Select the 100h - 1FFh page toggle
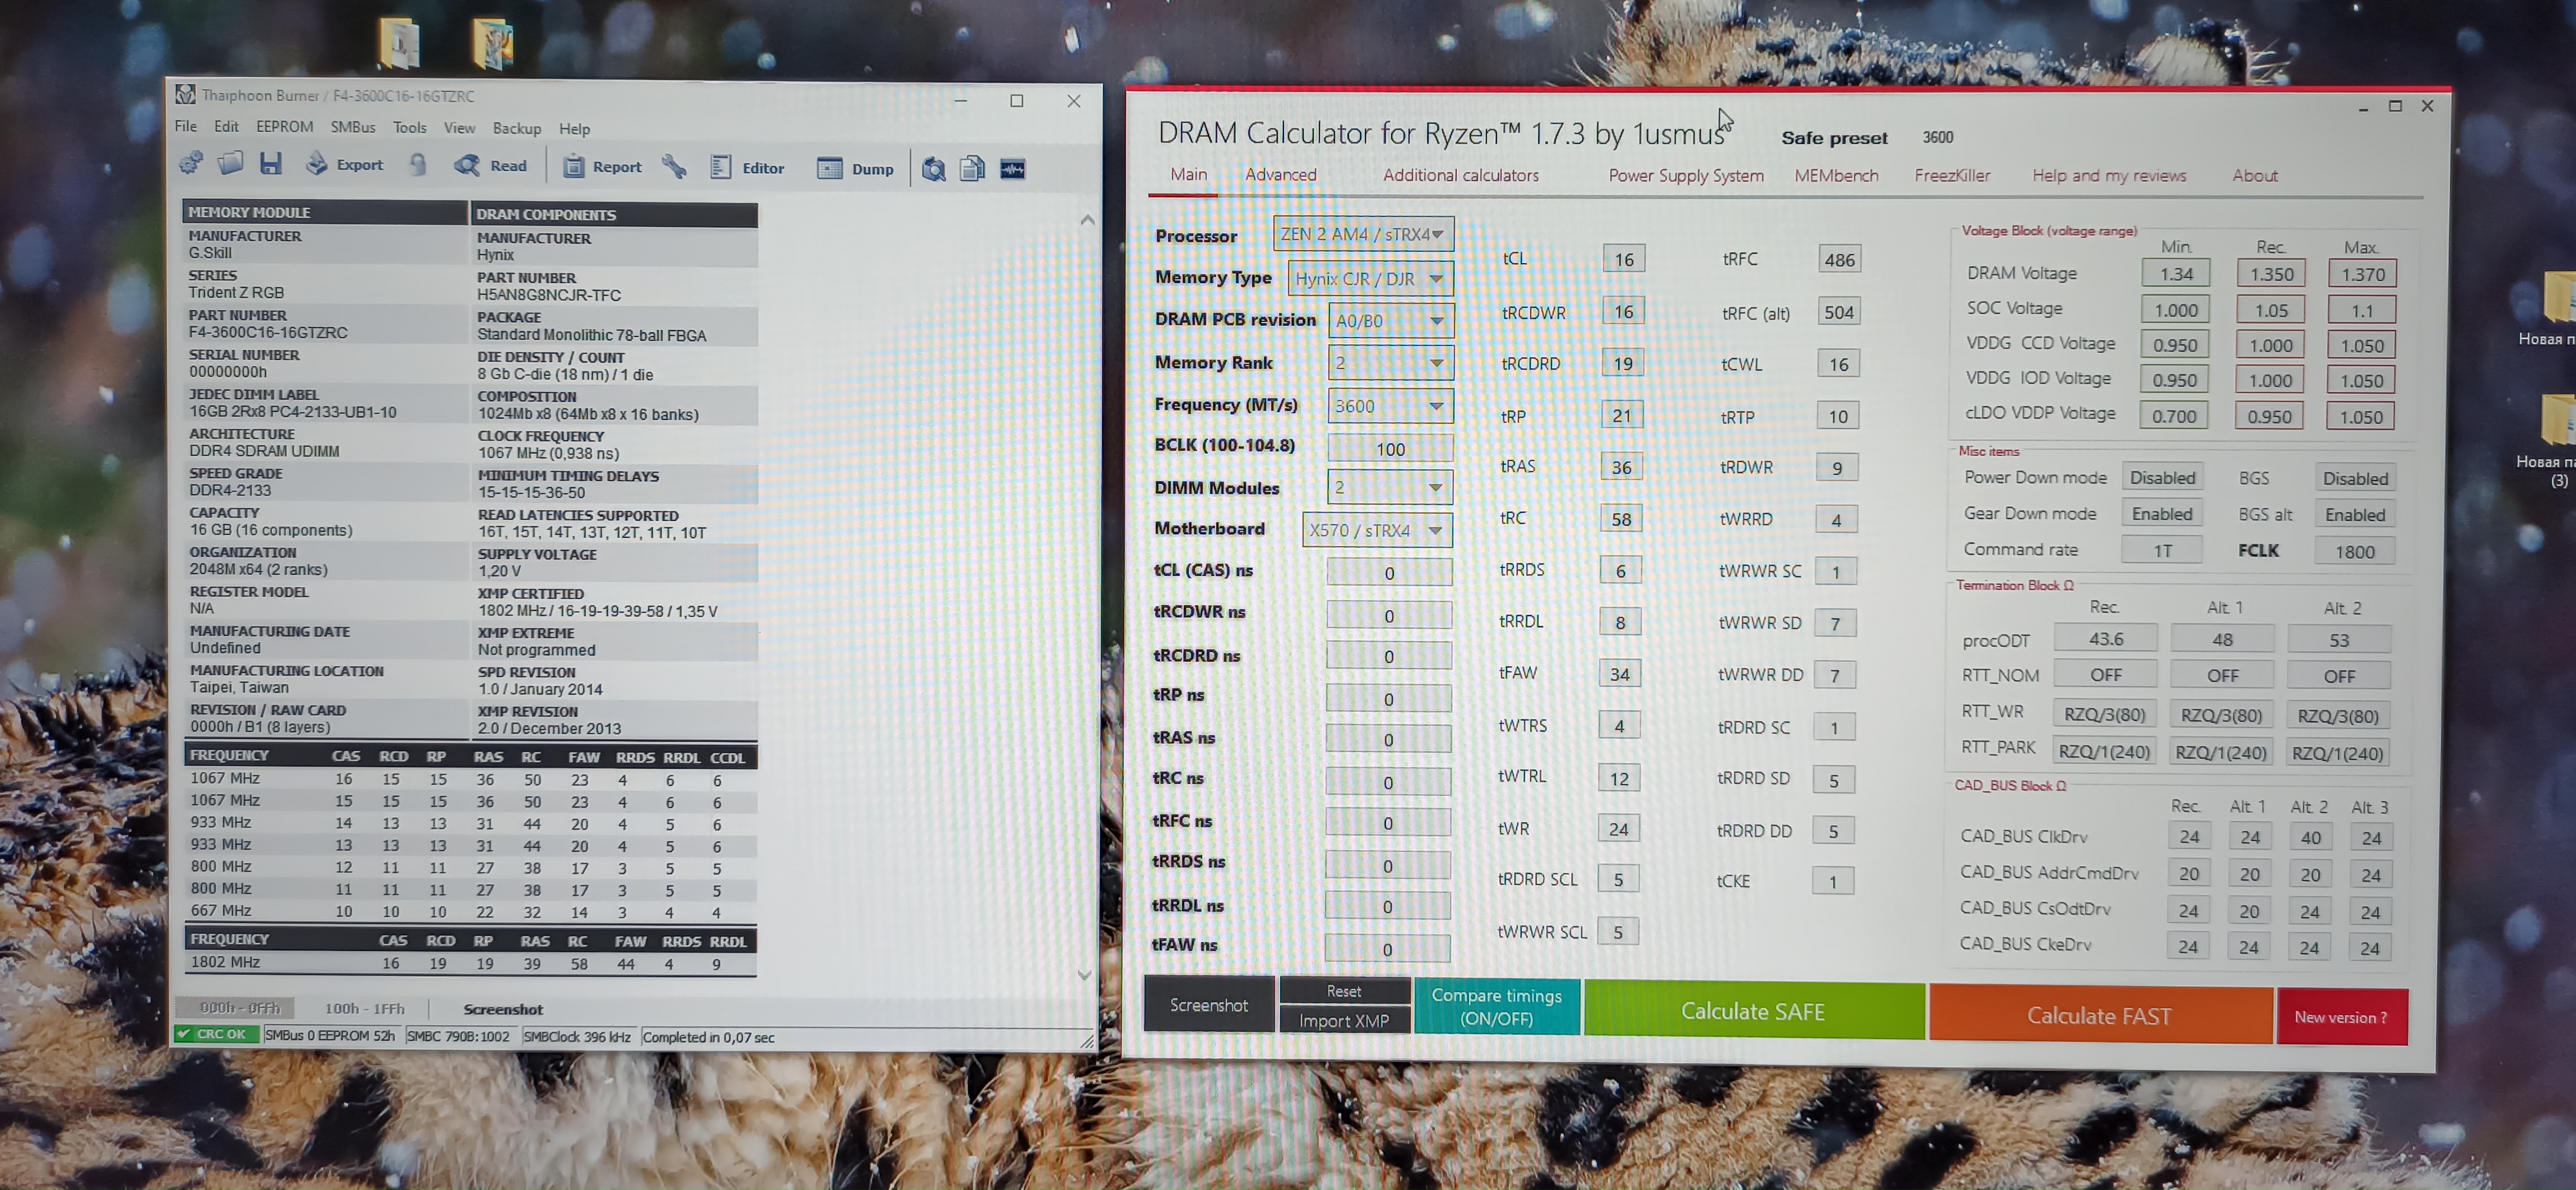2576x1190 pixels. click(x=364, y=1008)
